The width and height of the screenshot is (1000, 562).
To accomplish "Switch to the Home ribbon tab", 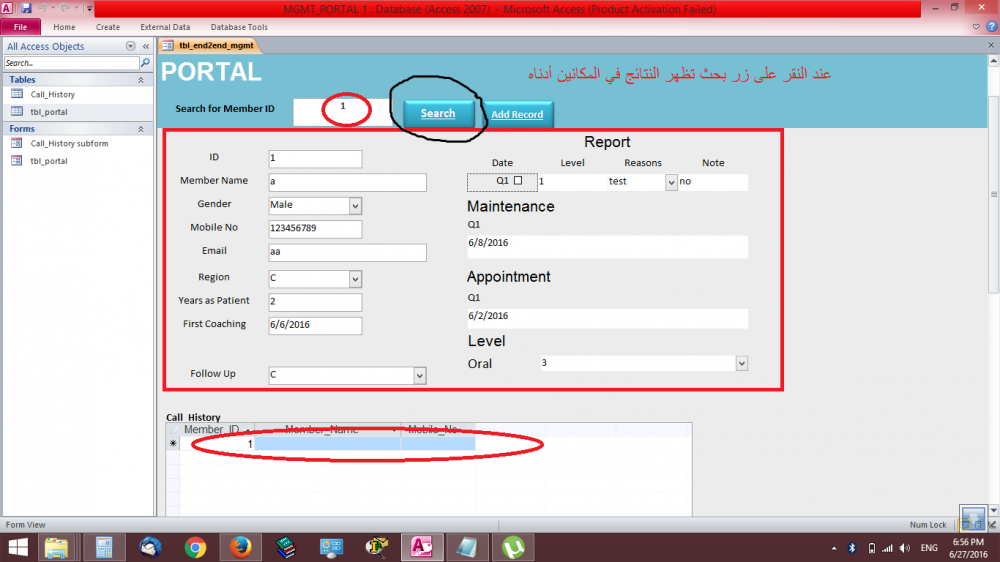I will tap(64, 27).
